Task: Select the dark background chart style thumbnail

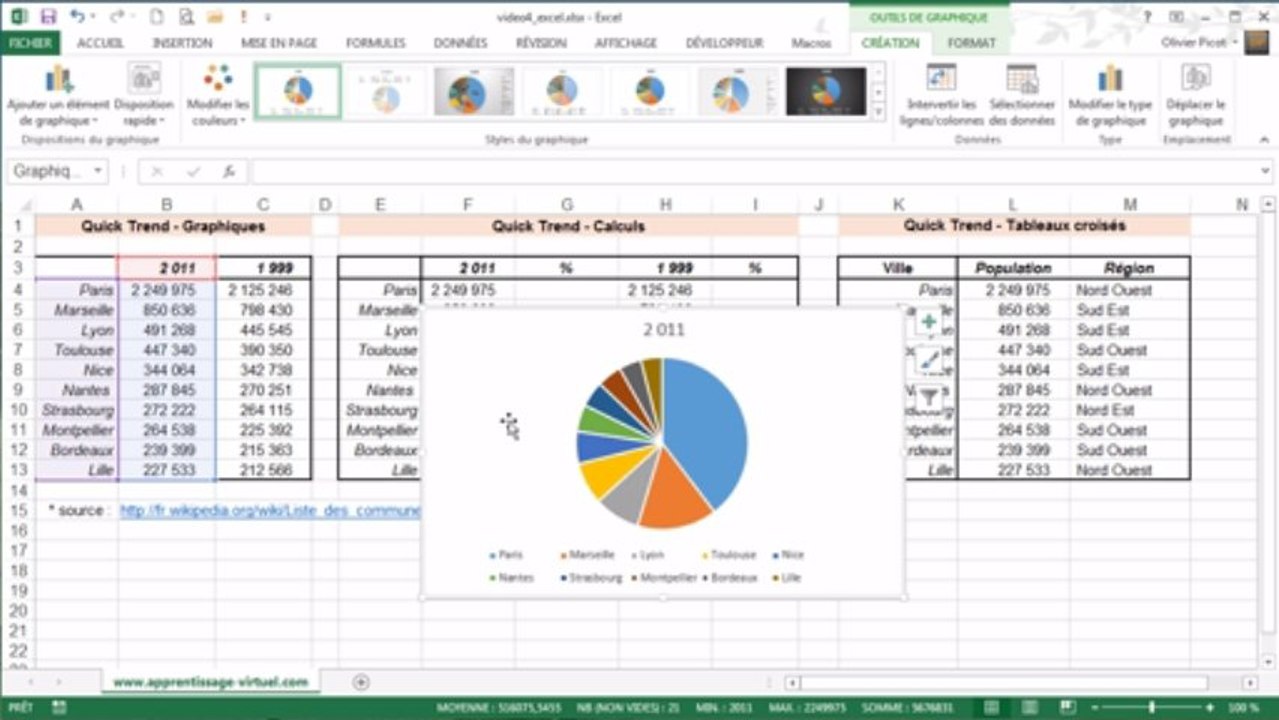Action: pyautogui.click(x=826, y=92)
